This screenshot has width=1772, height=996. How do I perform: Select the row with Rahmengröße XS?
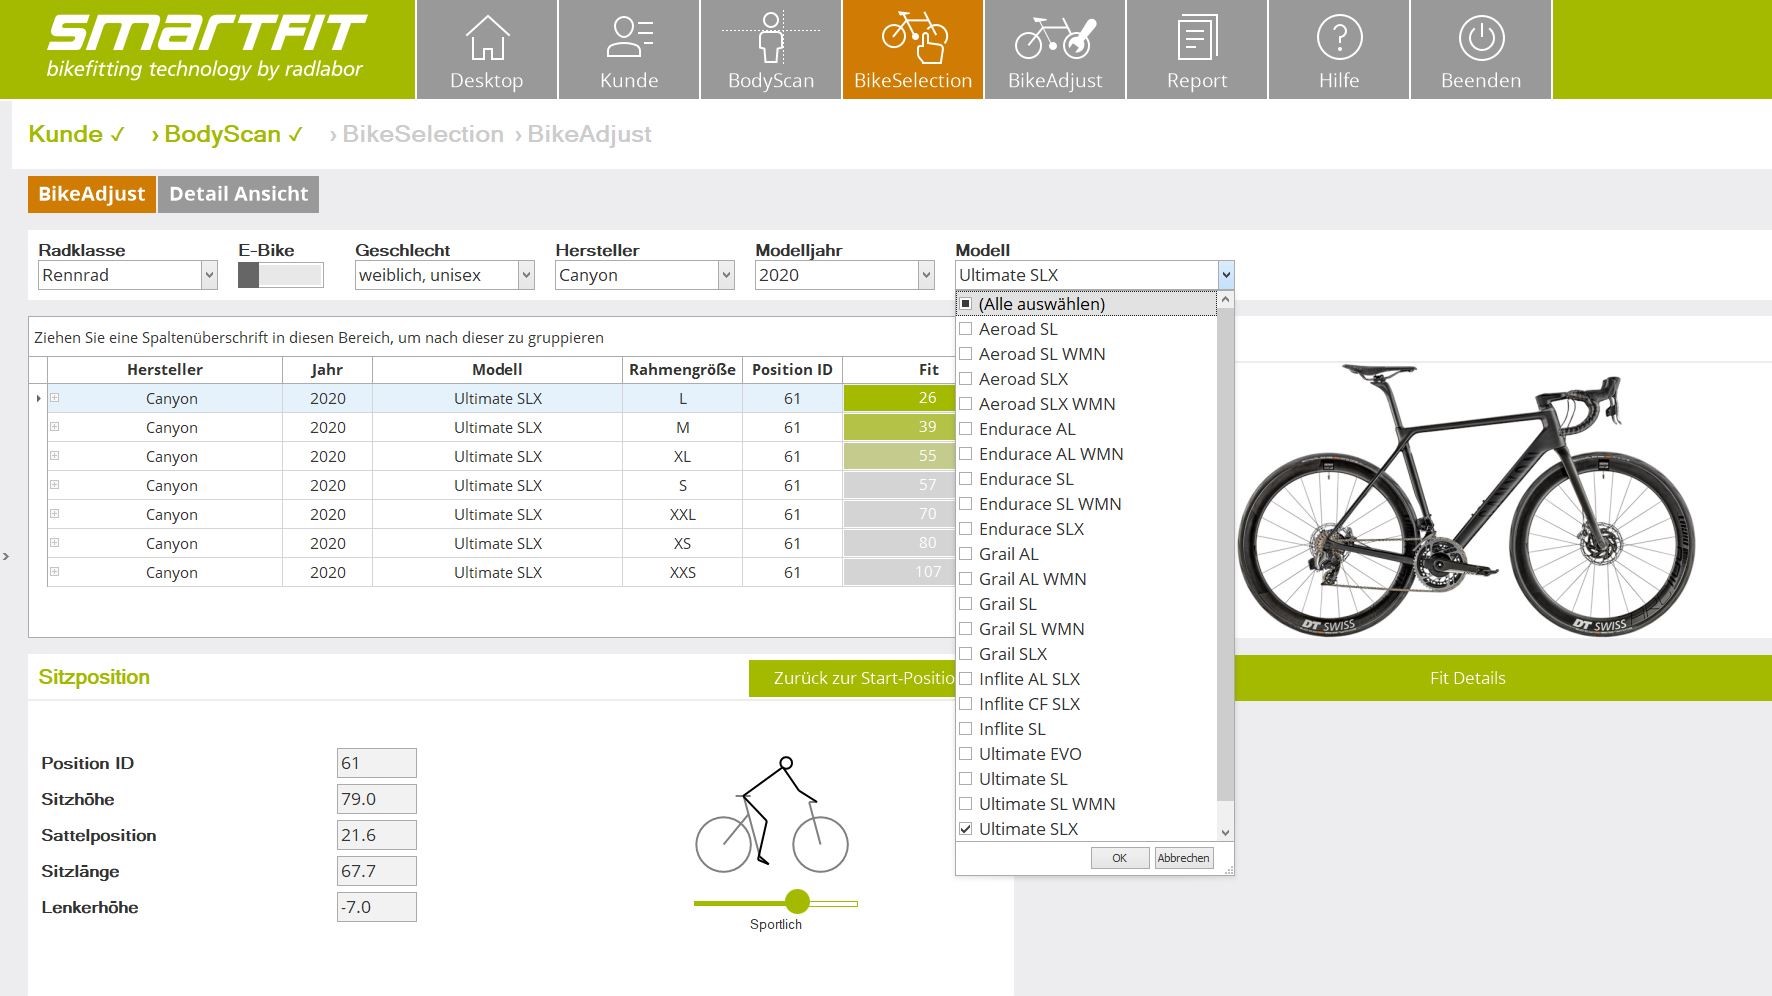coord(501,543)
